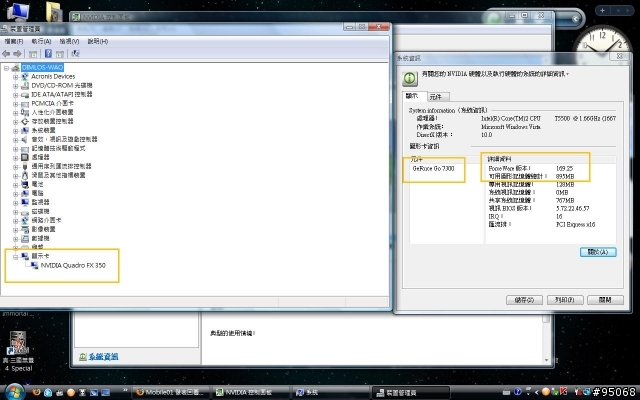Click the battery icon beside 電池

tap(24, 184)
